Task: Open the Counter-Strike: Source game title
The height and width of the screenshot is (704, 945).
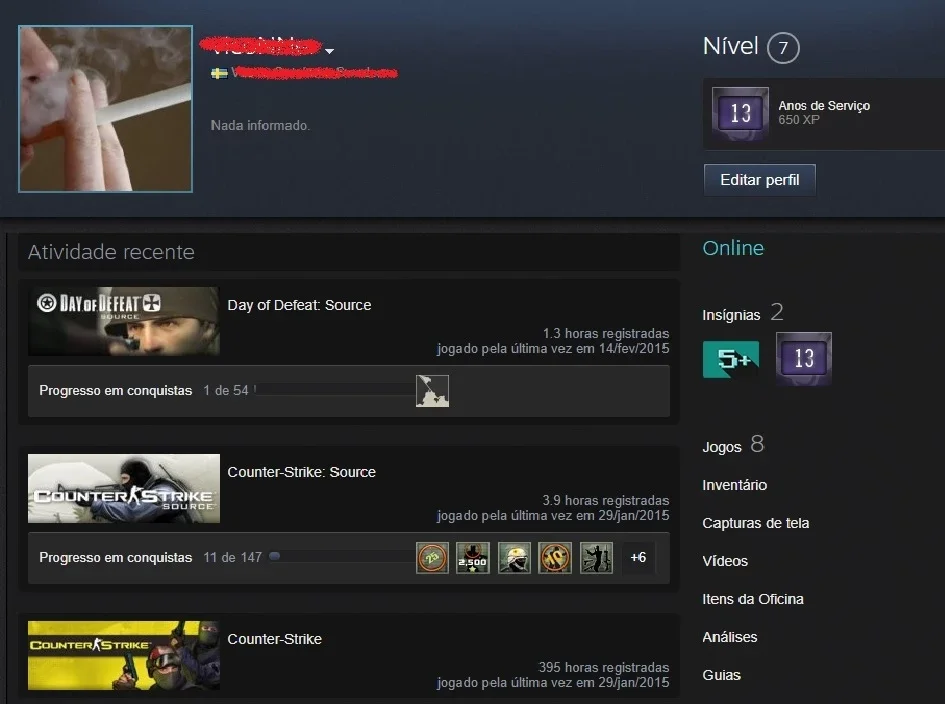Action: [301, 472]
